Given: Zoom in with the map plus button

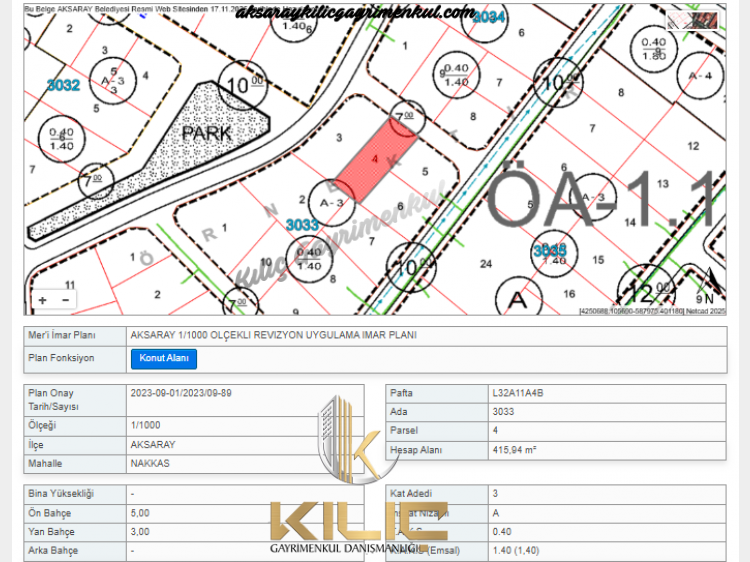Looking at the screenshot, I should 43,299.
